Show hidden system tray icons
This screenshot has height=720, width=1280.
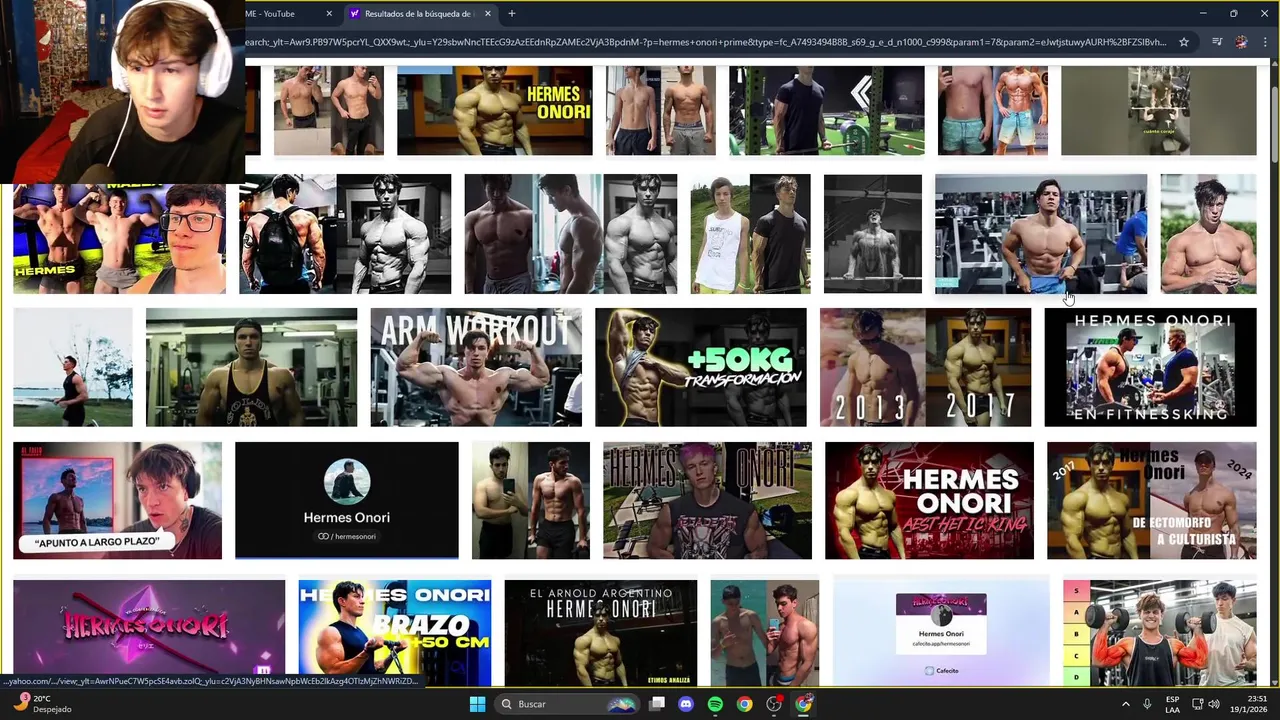click(1126, 704)
